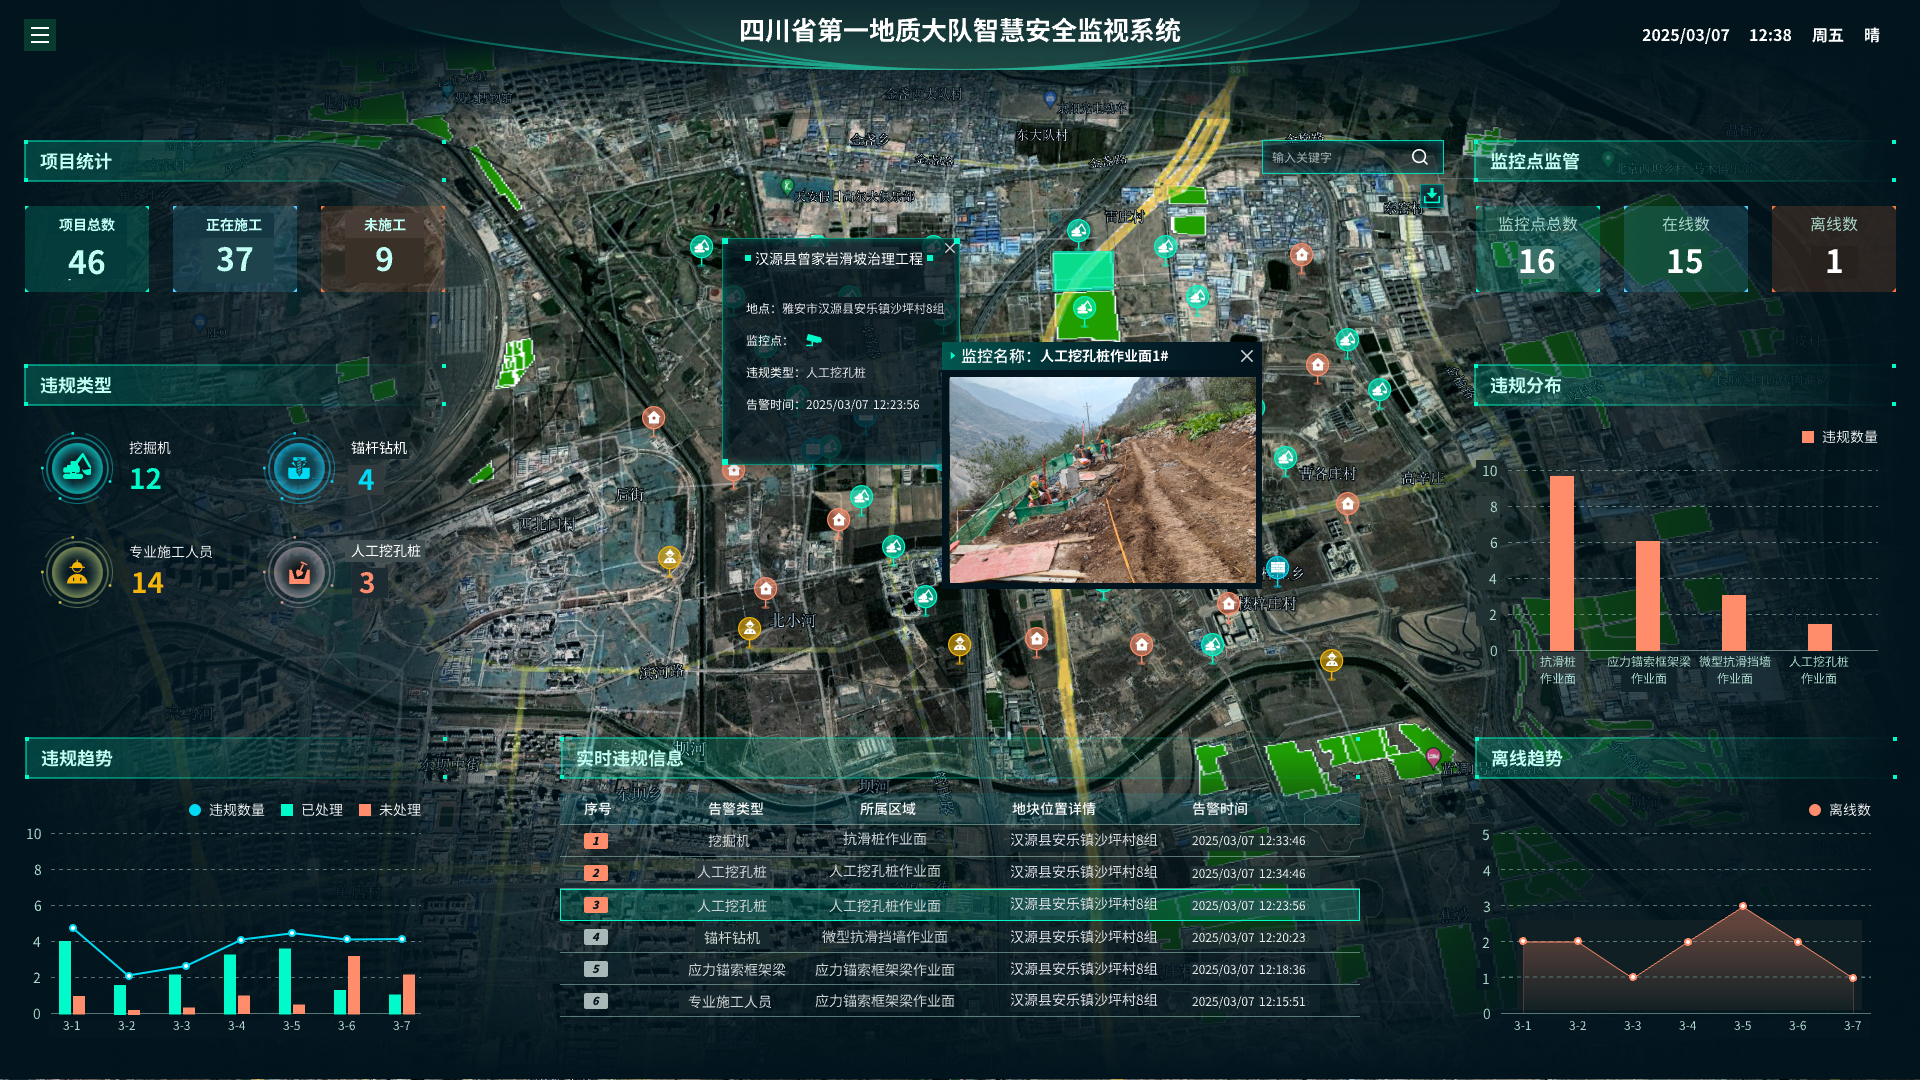Select violation row 1 挖掘机
1920x1080 pixels.
click(x=960, y=841)
